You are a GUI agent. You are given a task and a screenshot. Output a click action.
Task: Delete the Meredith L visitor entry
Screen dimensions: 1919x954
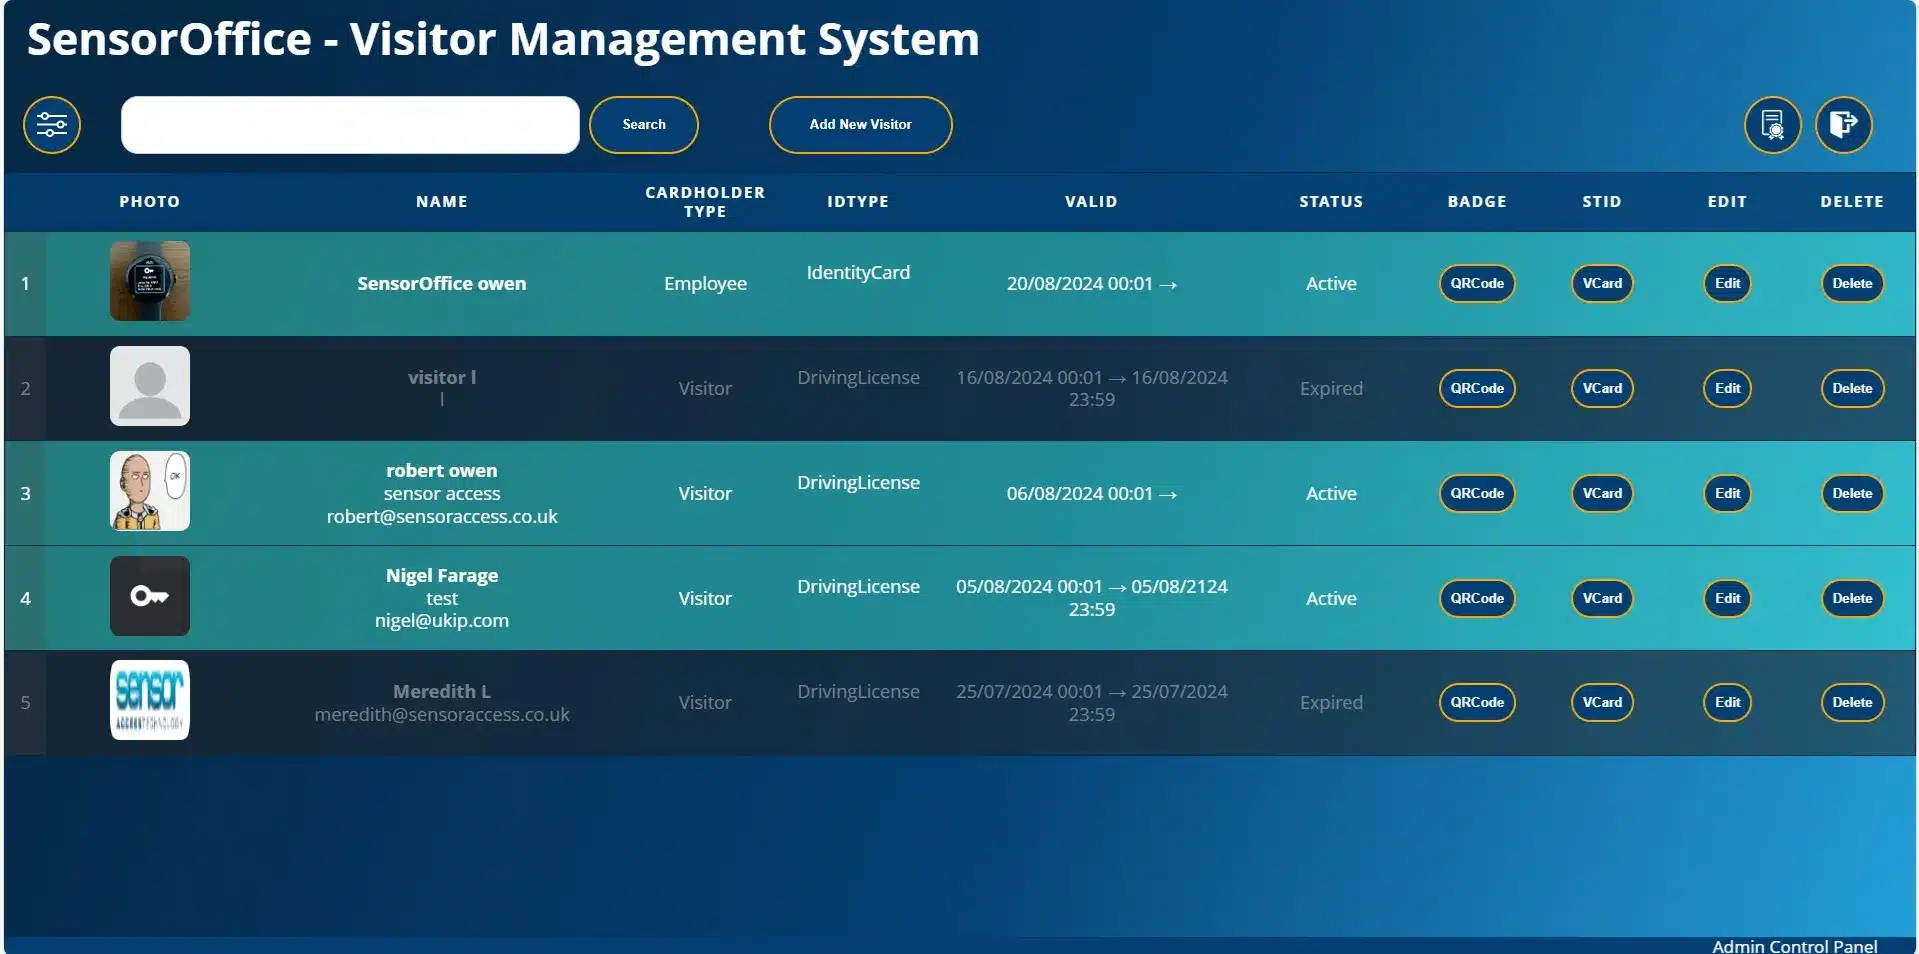click(x=1851, y=702)
